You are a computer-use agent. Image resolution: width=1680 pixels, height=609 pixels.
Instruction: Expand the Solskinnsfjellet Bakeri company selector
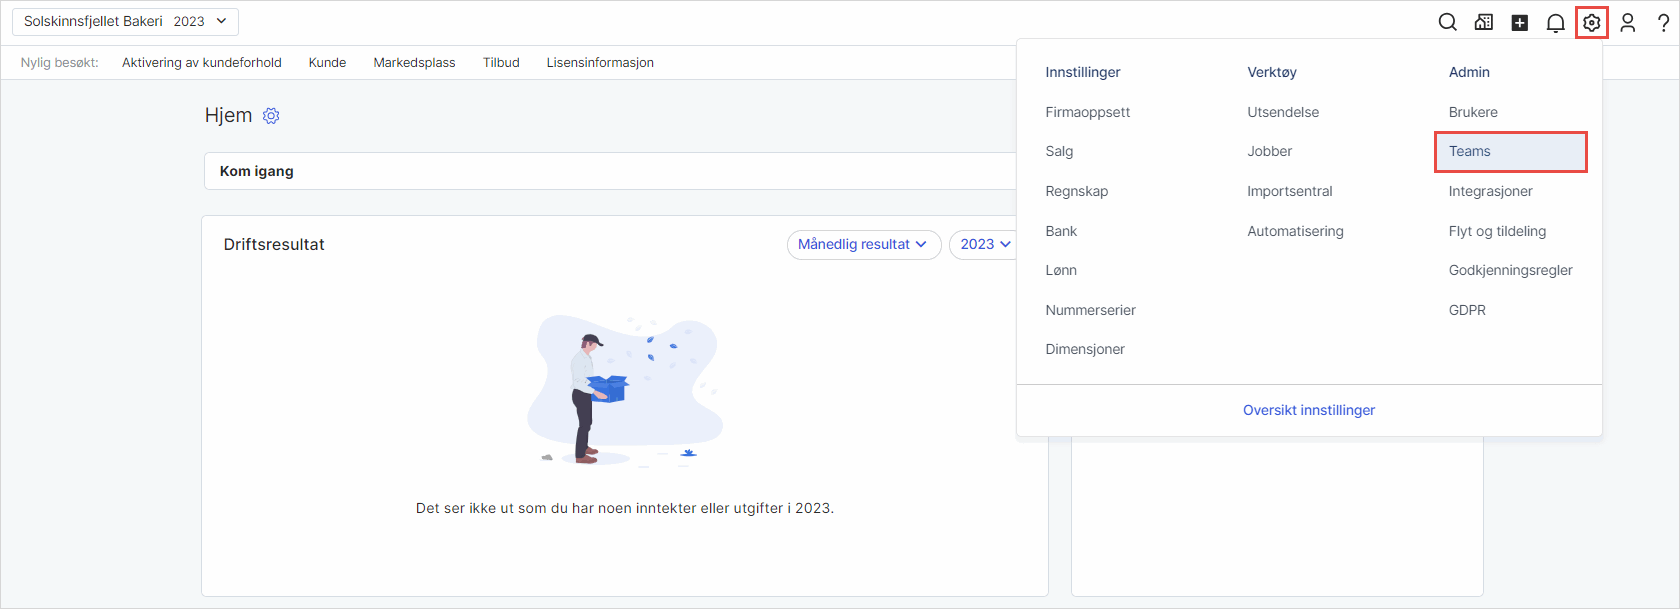(125, 21)
